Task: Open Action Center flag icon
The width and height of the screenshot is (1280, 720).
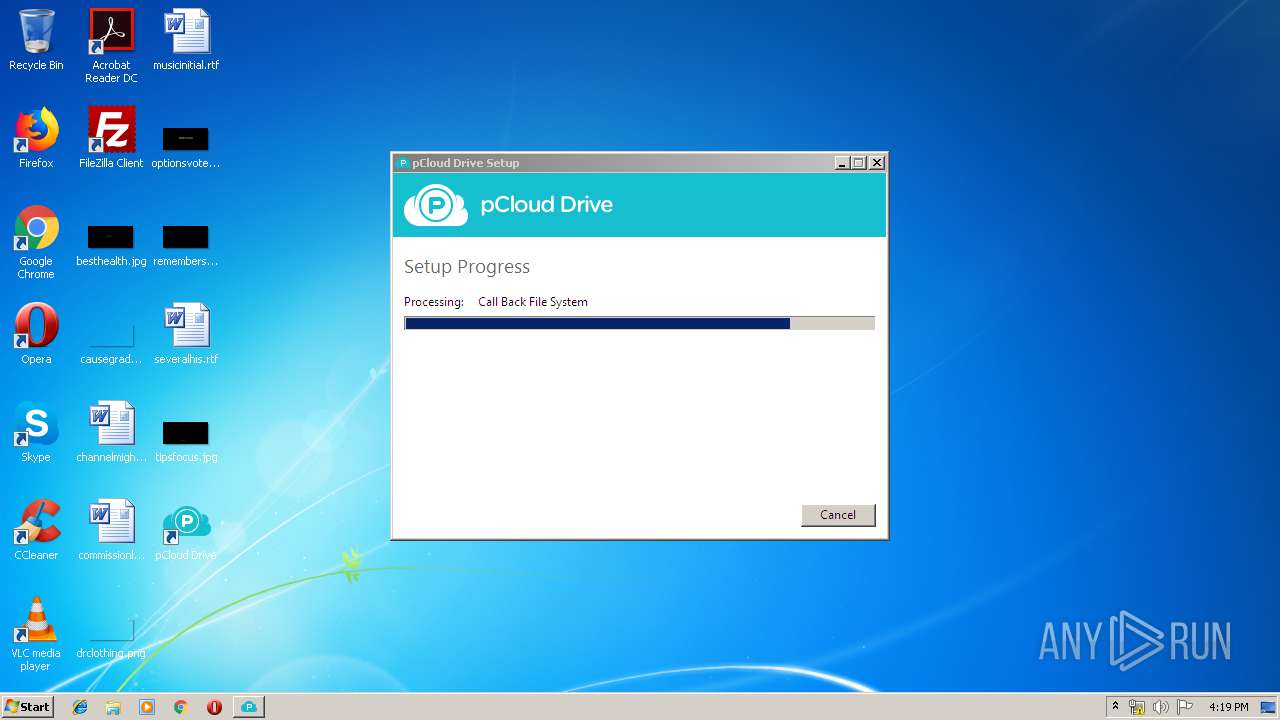Action: 1184,707
